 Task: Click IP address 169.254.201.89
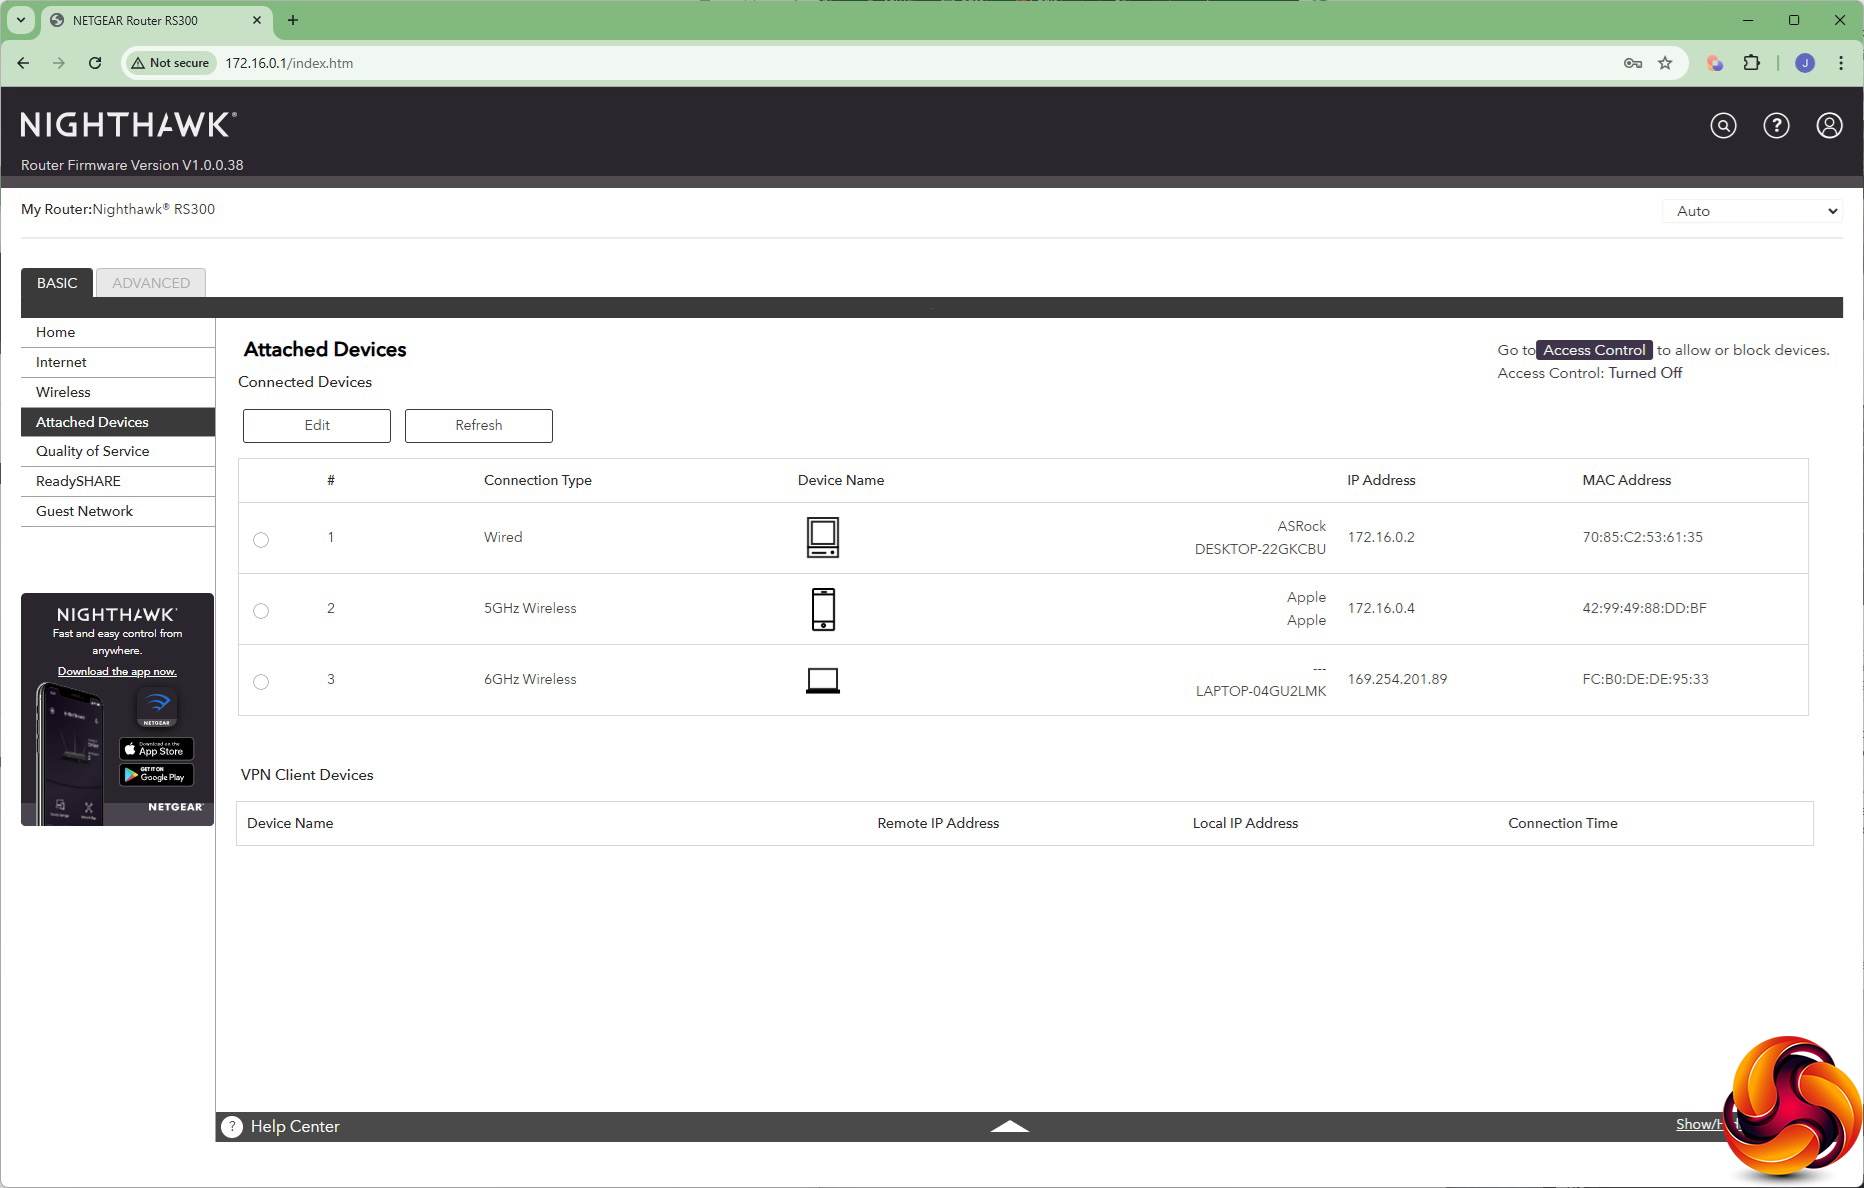(1397, 679)
